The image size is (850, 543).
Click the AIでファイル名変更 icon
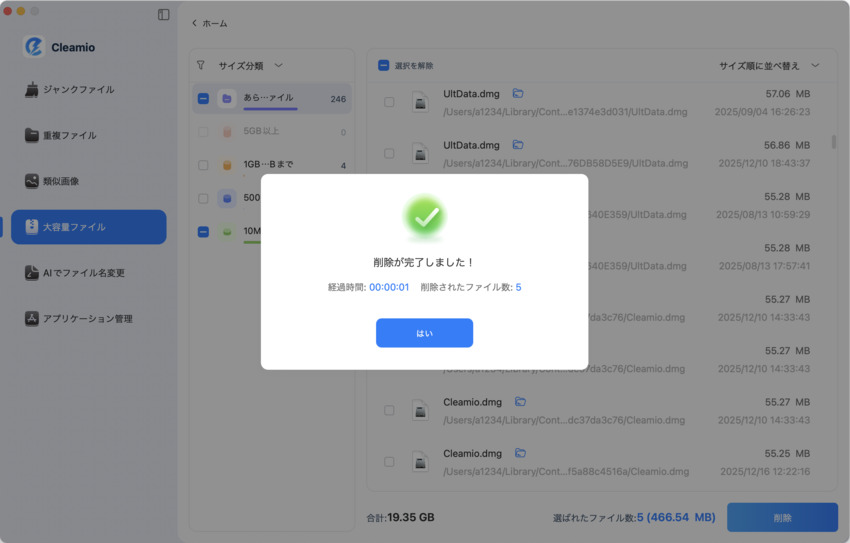point(32,273)
